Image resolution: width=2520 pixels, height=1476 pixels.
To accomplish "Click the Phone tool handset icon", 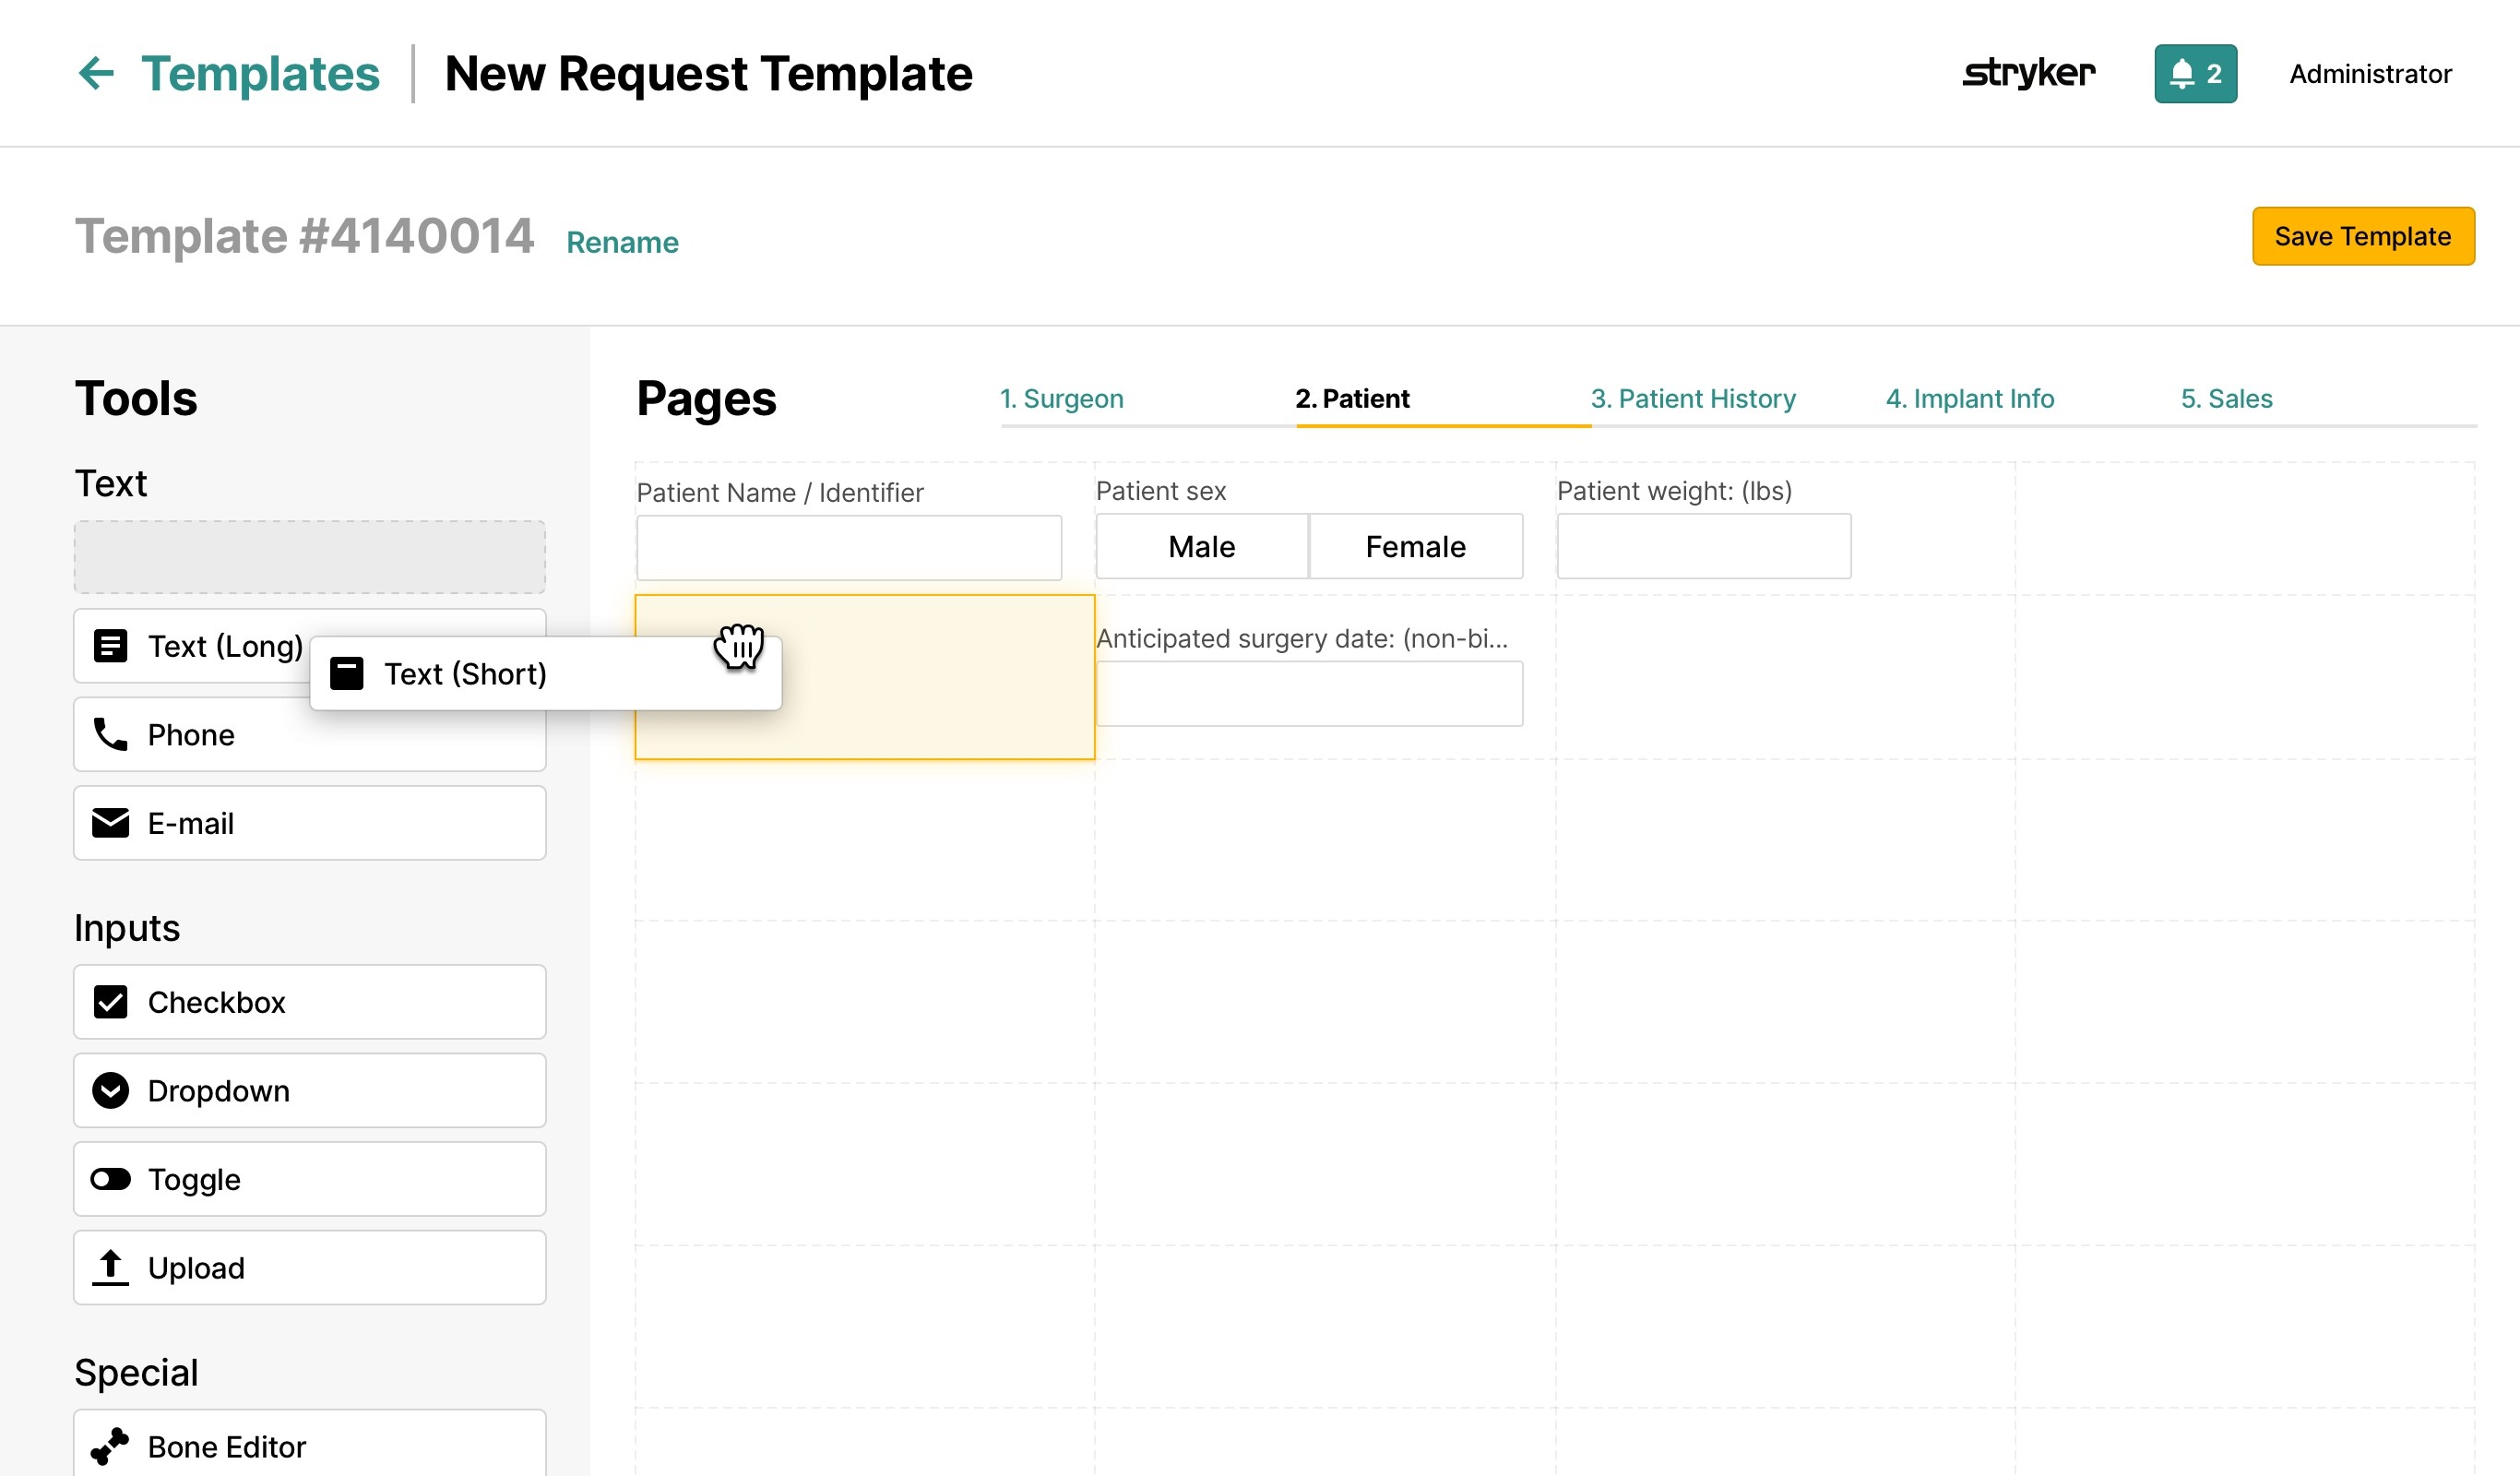I will tap(110, 734).
